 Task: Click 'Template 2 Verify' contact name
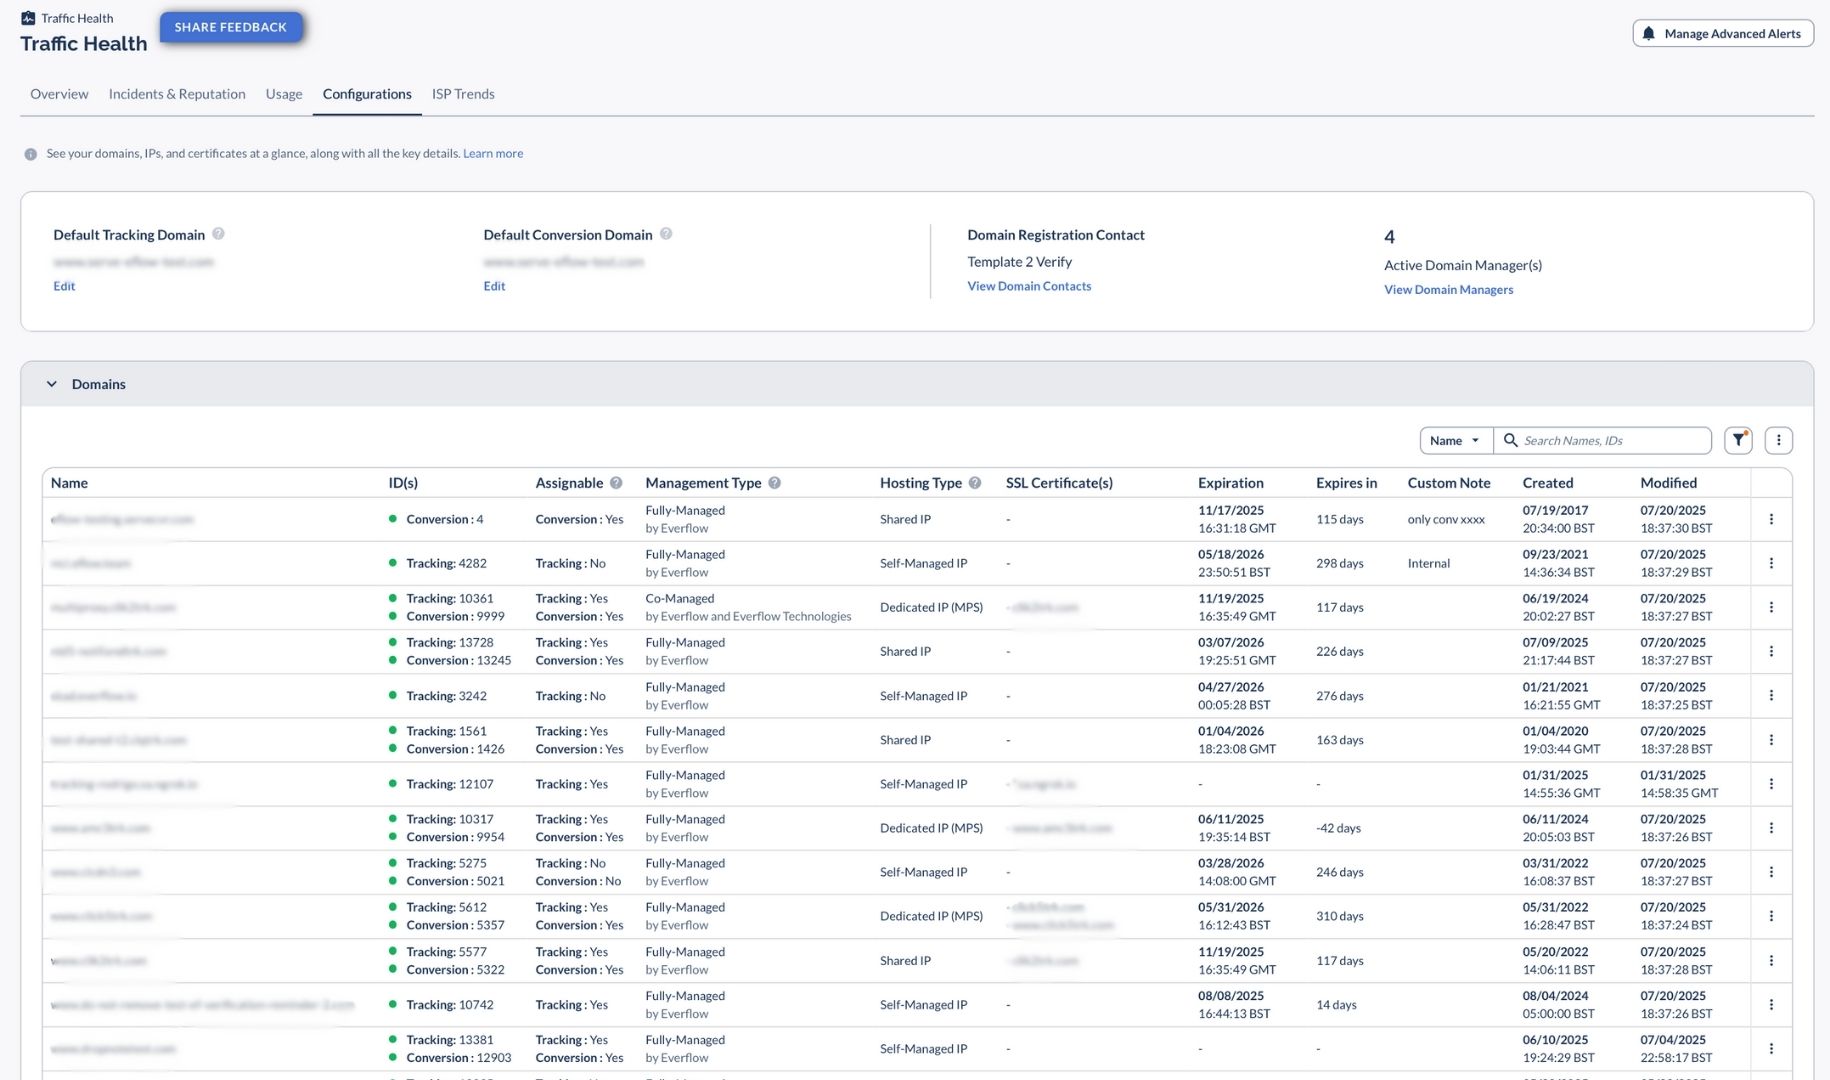(x=1019, y=262)
